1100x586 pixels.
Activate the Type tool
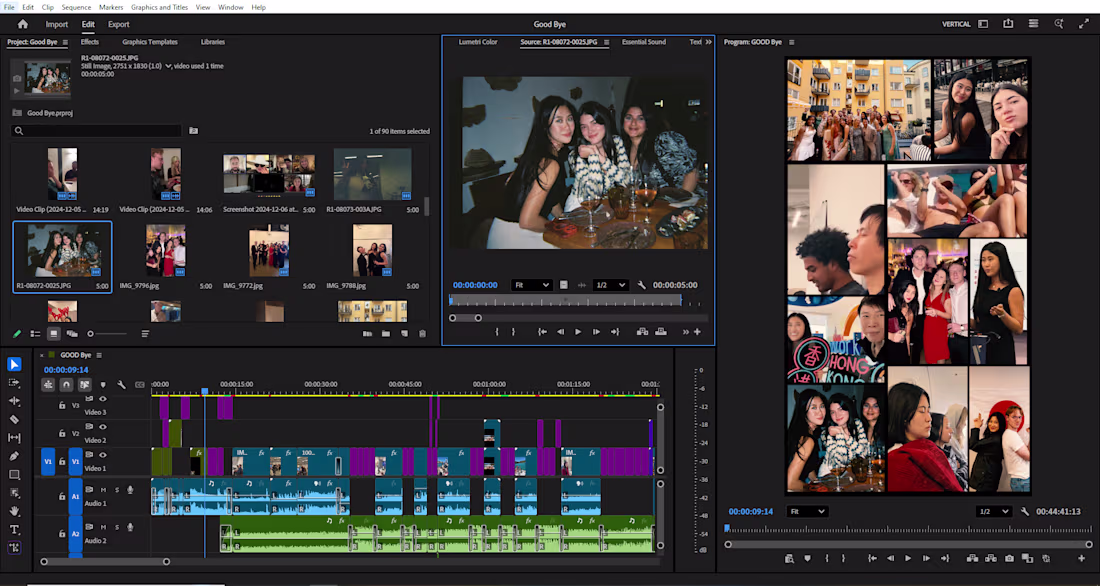pos(14,529)
